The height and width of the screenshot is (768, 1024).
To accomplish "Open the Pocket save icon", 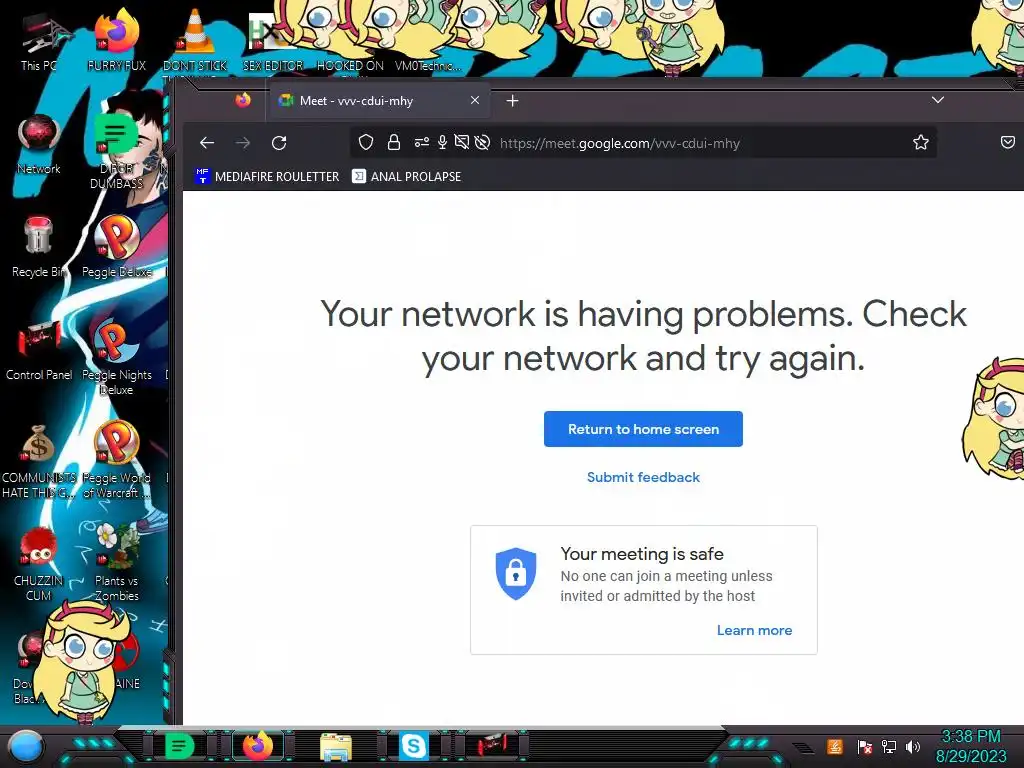I will (1008, 142).
